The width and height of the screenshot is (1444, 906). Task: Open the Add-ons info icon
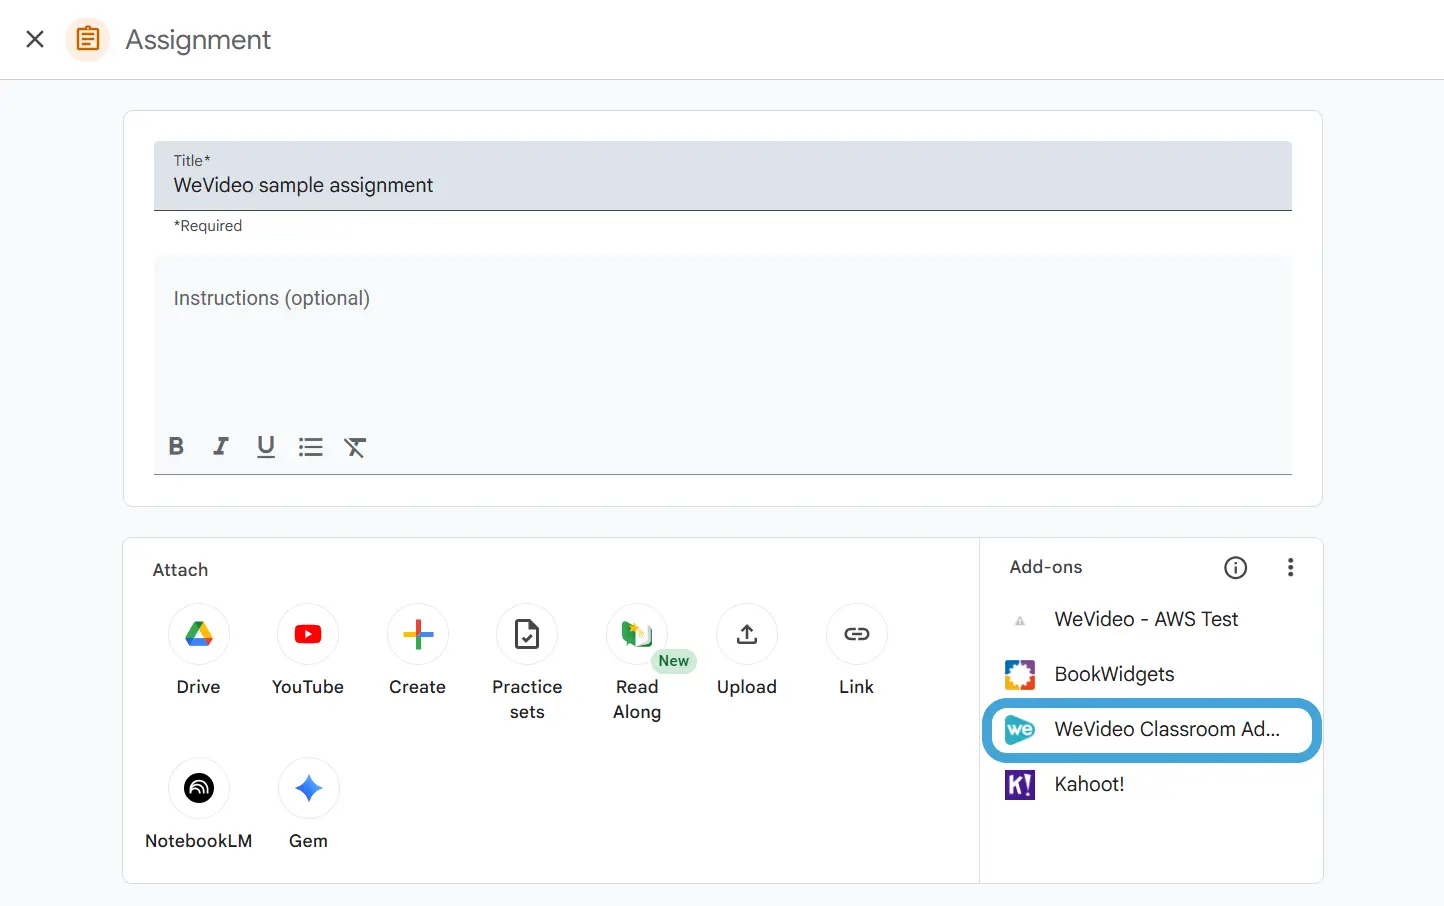tap(1236, 568)
